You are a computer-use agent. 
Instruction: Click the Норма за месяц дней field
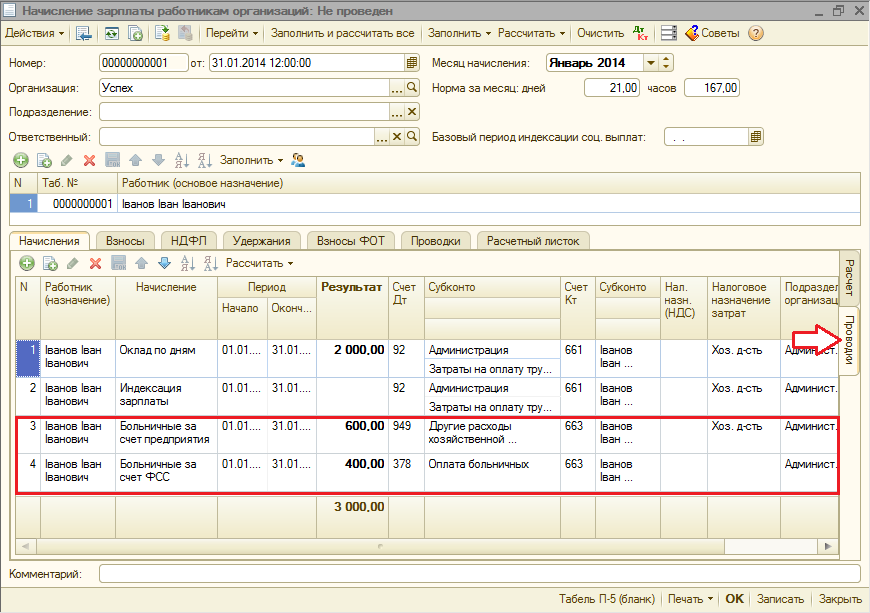coord(612,88)
